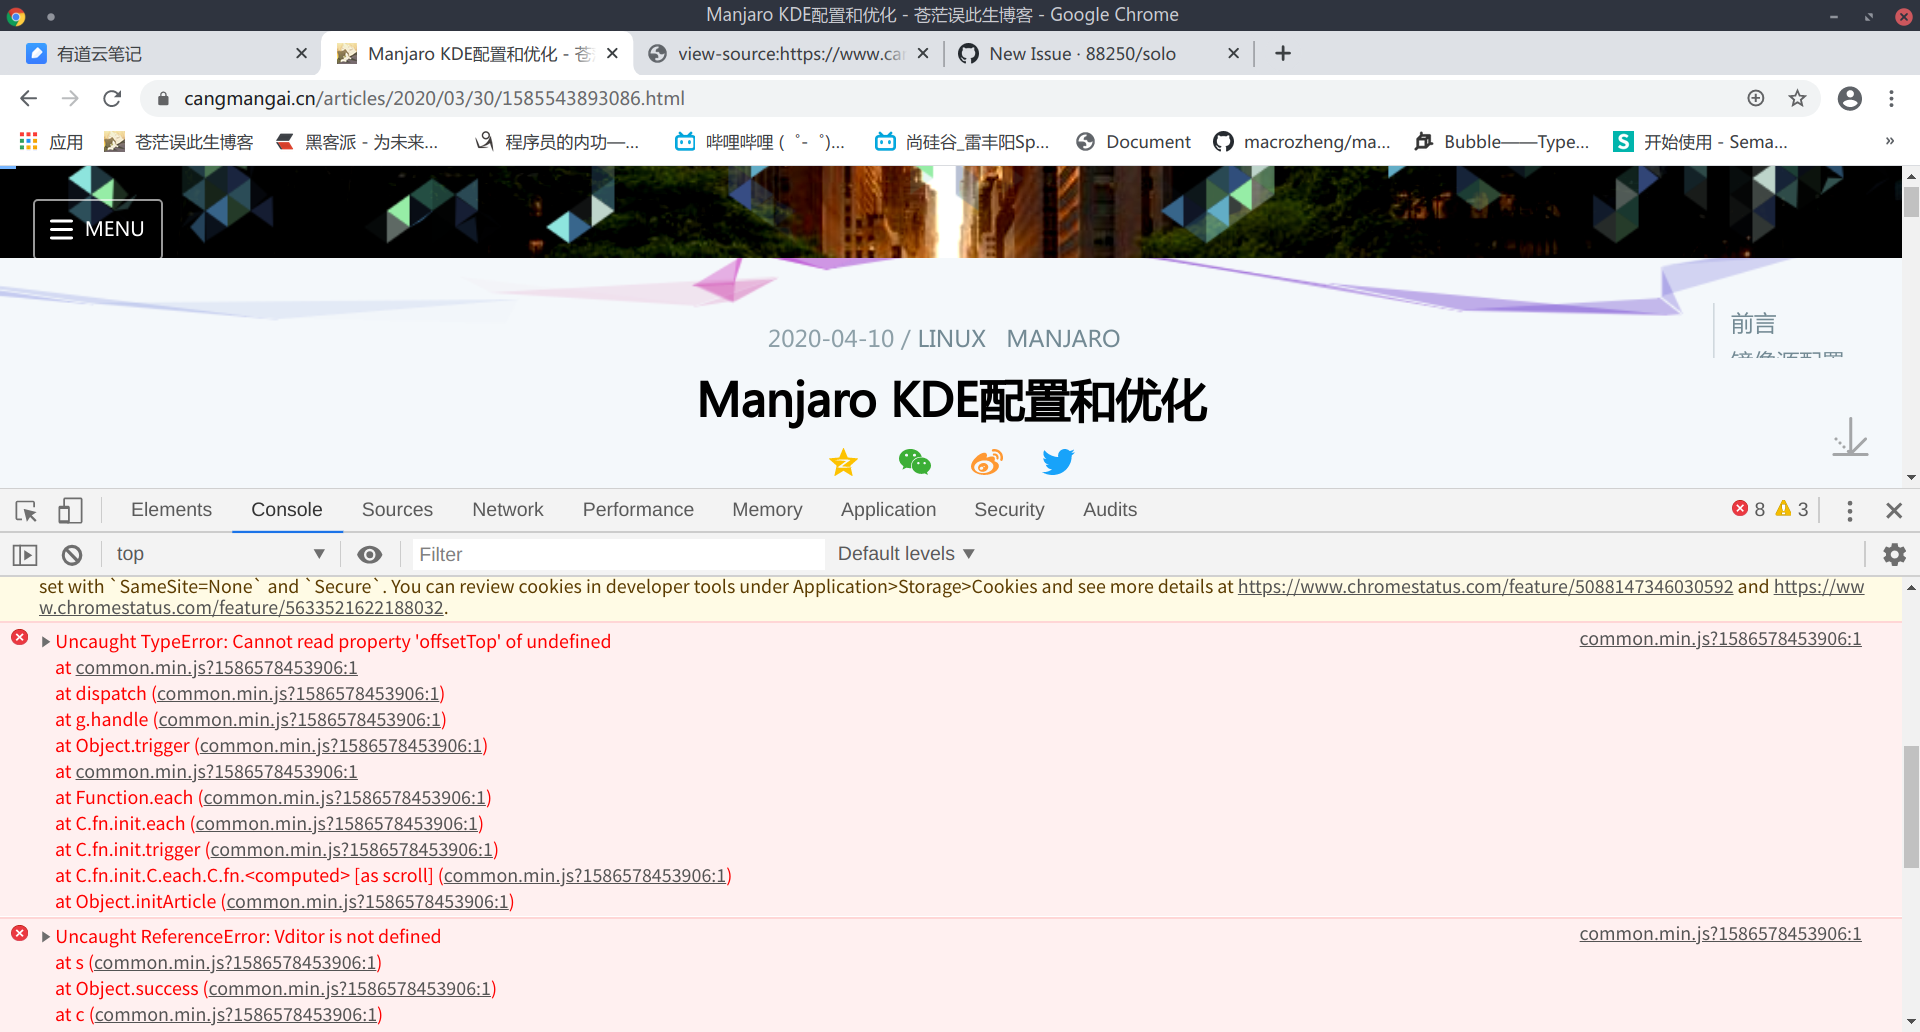This screenshot has height=1032, width=1920.
Task: Open the Chrome three-dot menu
Action: coord(1891,98)
